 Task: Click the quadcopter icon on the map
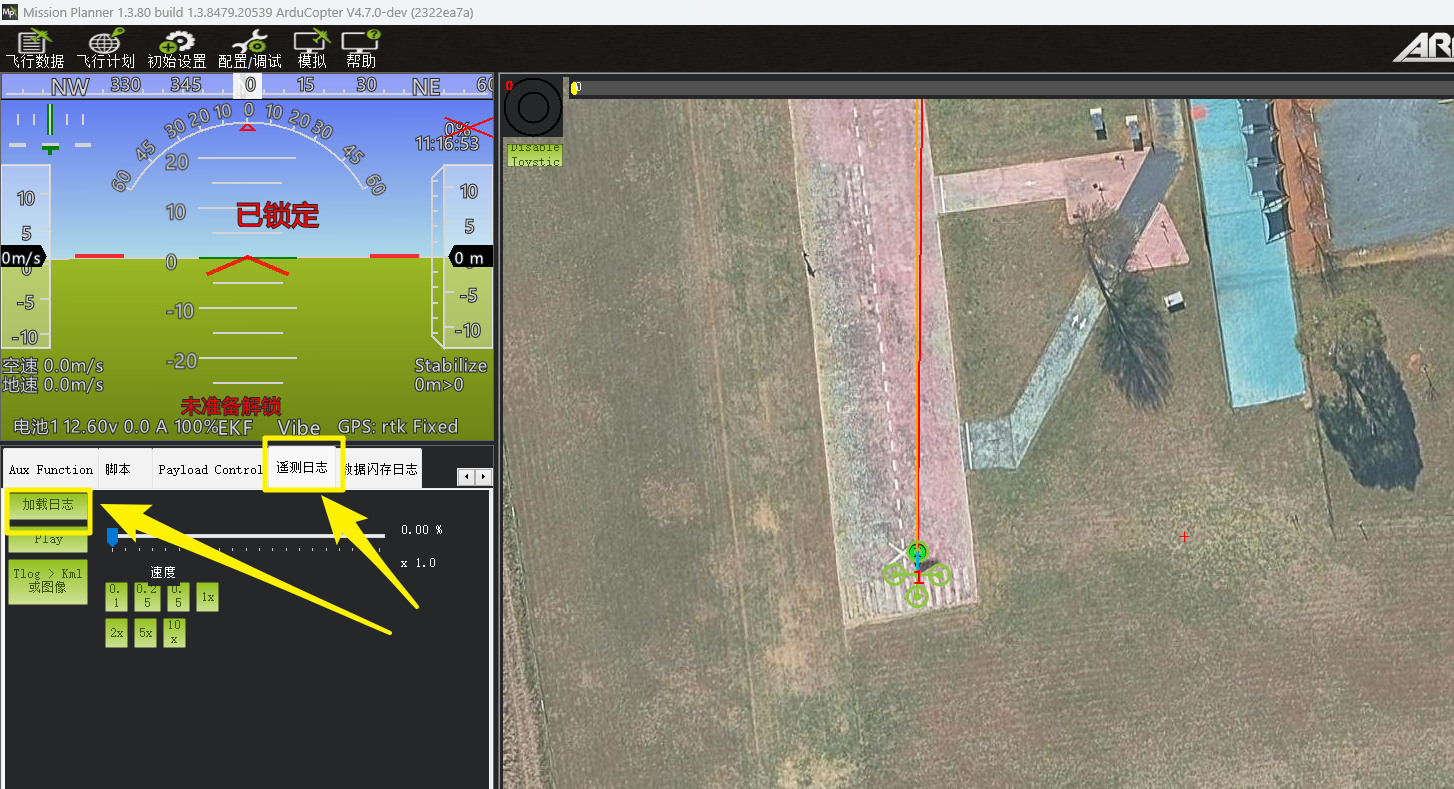917,574
